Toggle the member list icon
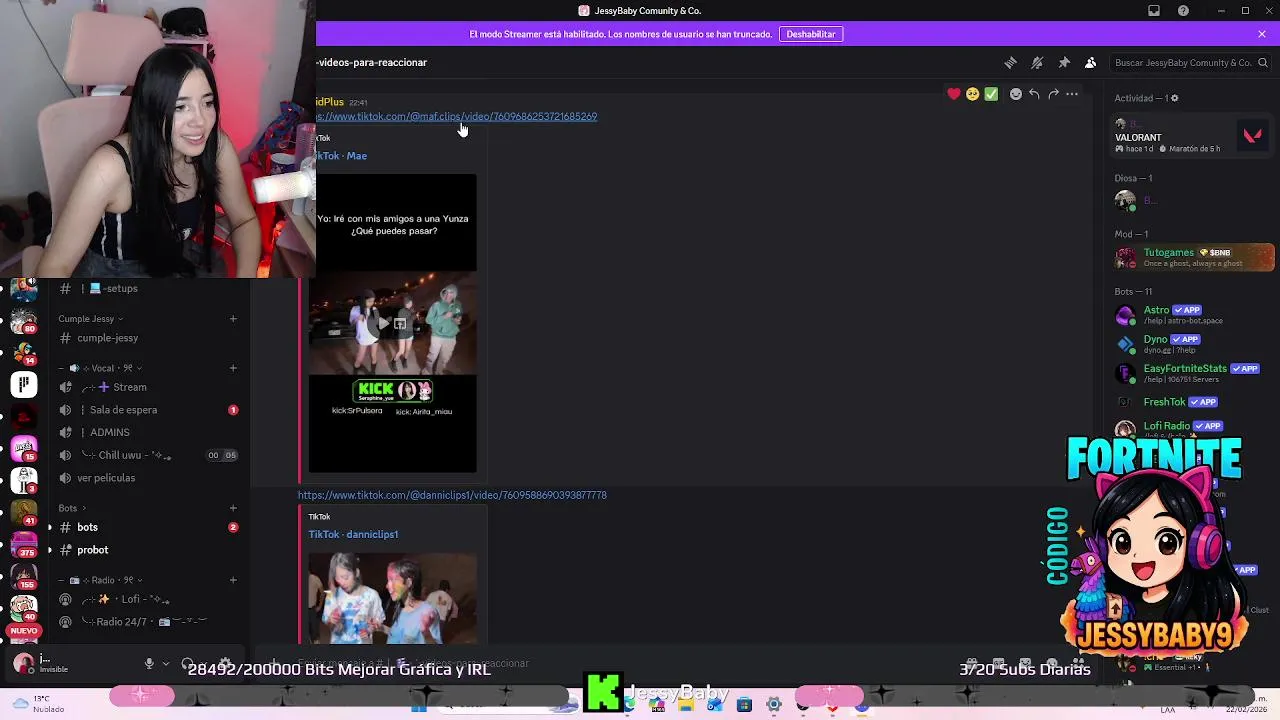 point(1090,62)
